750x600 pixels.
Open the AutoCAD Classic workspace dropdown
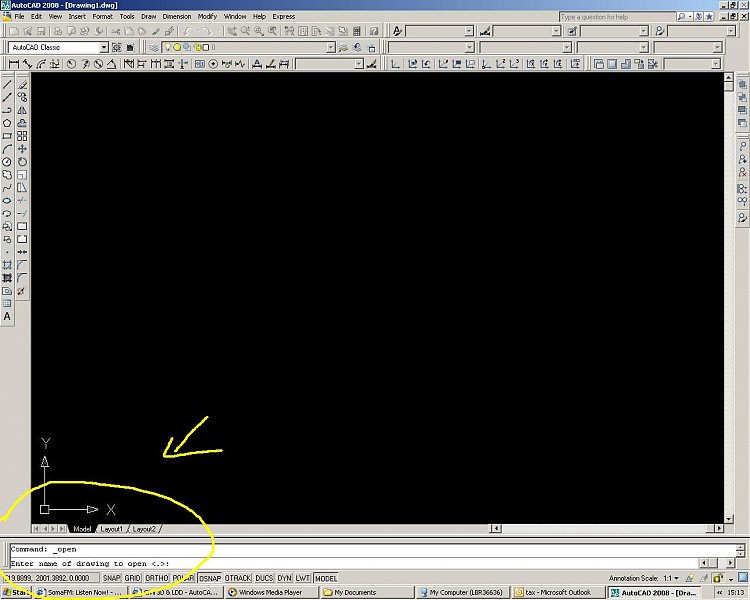[x=104, y=47]
